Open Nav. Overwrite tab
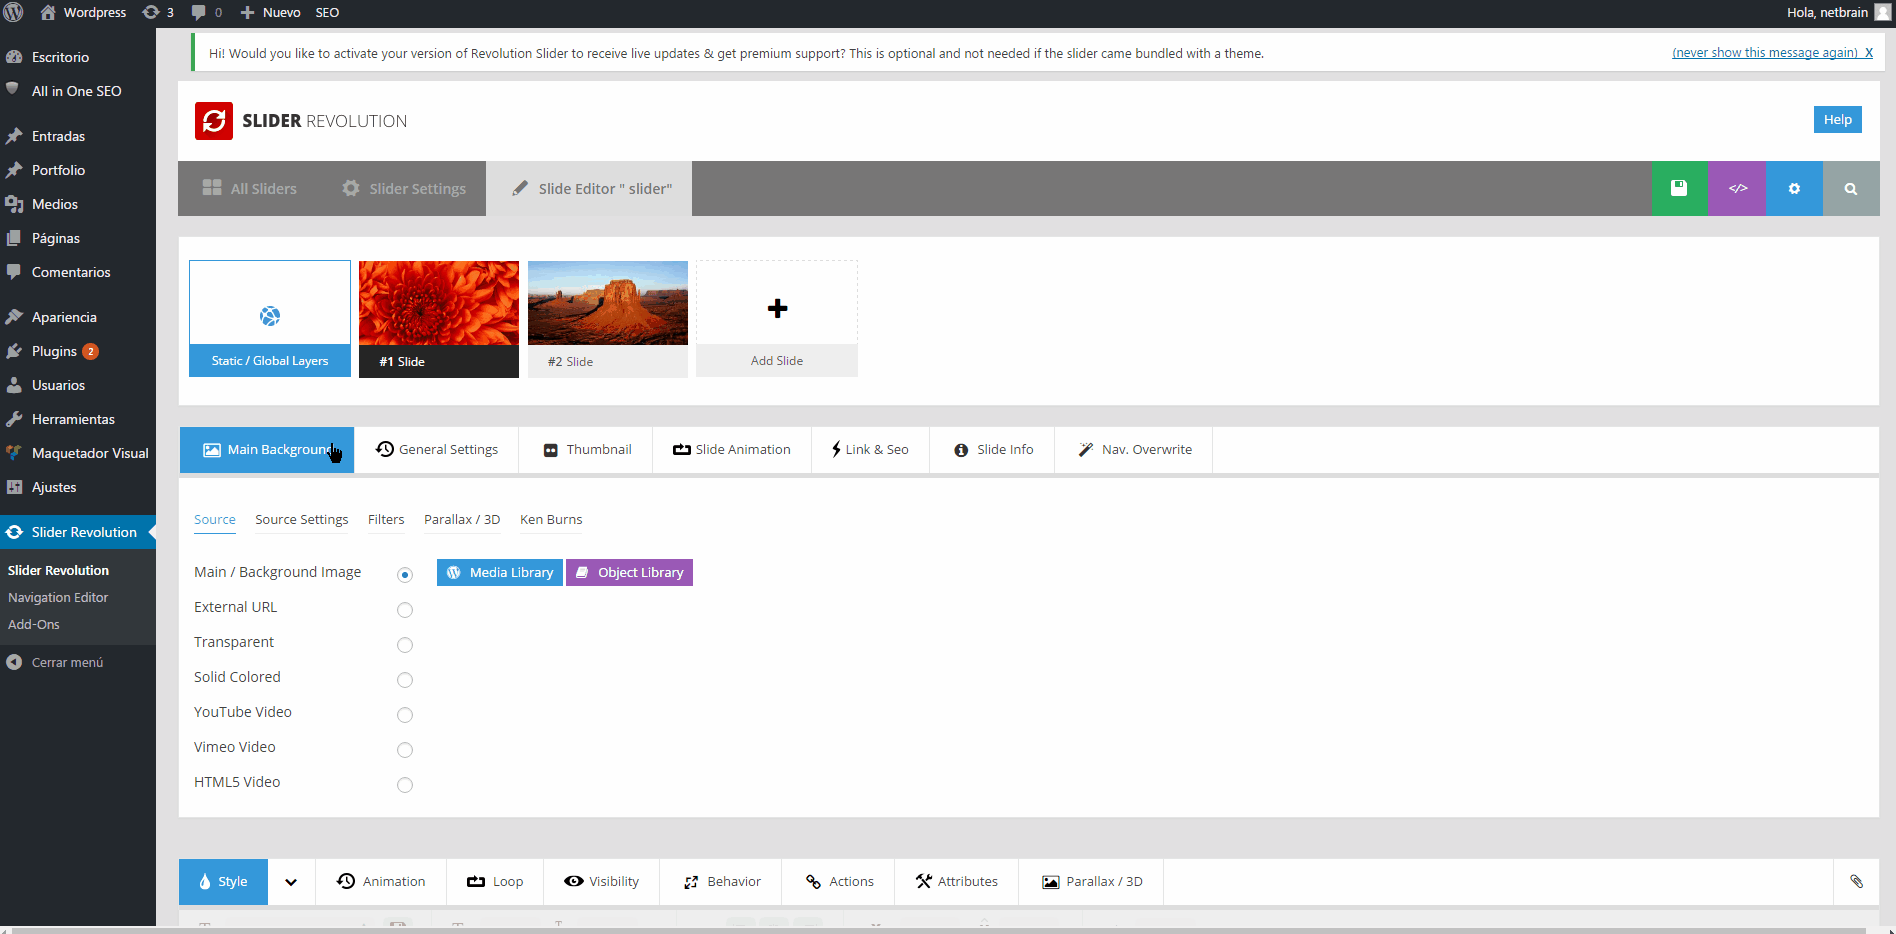The height and width of the screenshot is (934, 1896). click(x=1134, y=450)
